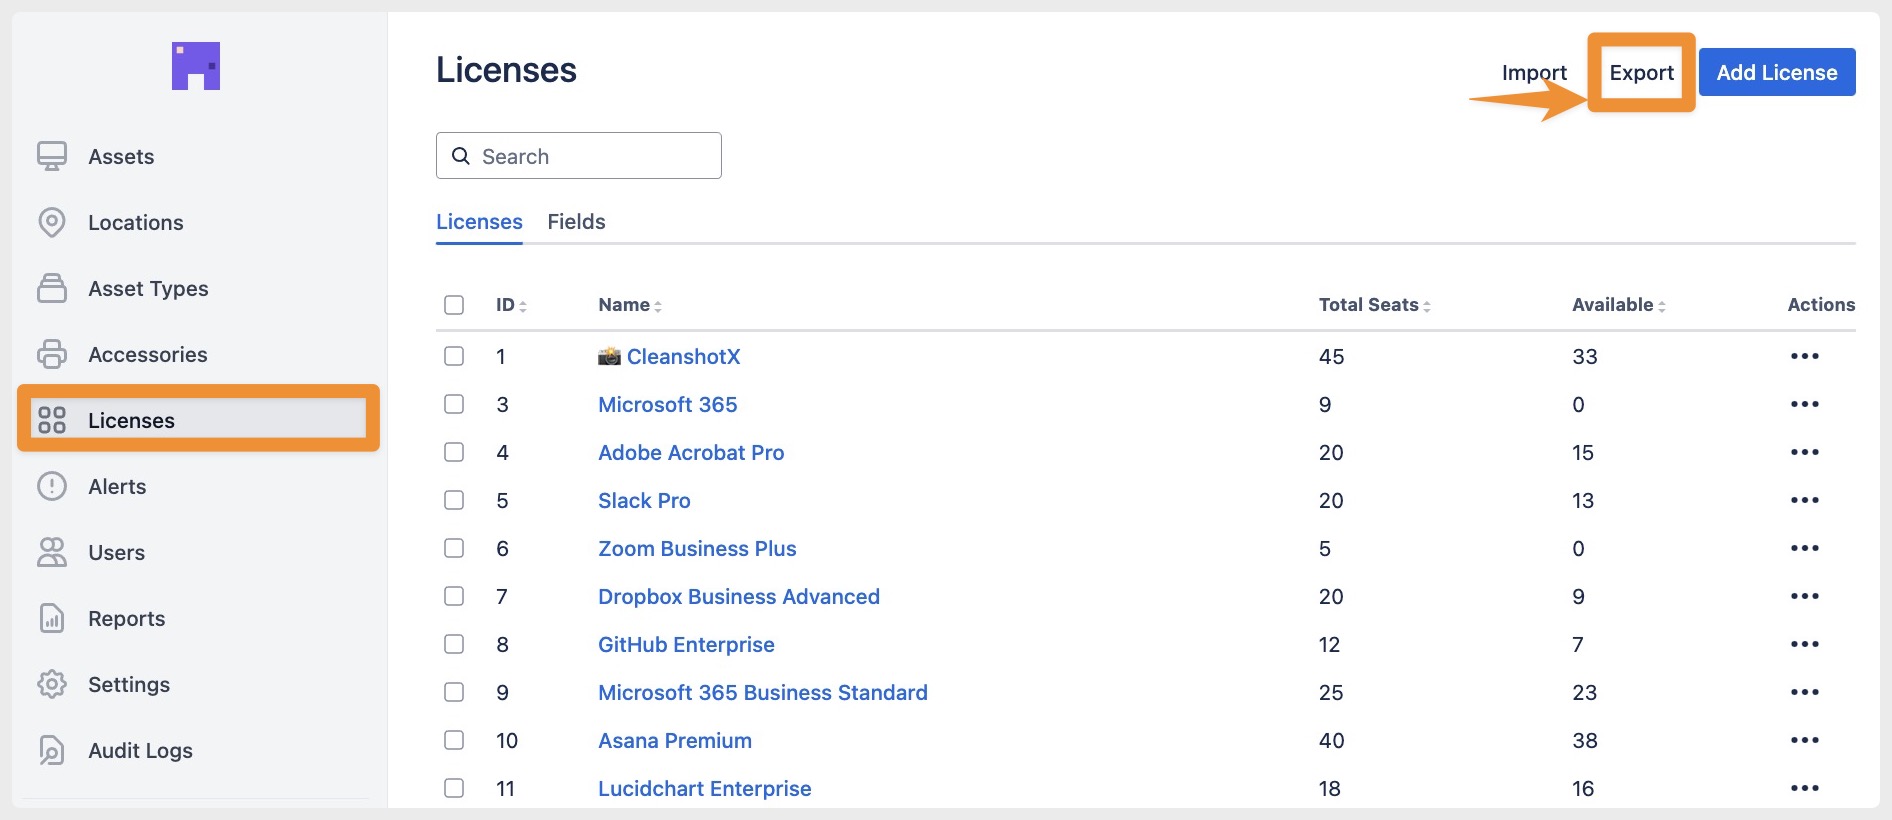Switch to the Fields tab
1892x820 pixels.
576,222
